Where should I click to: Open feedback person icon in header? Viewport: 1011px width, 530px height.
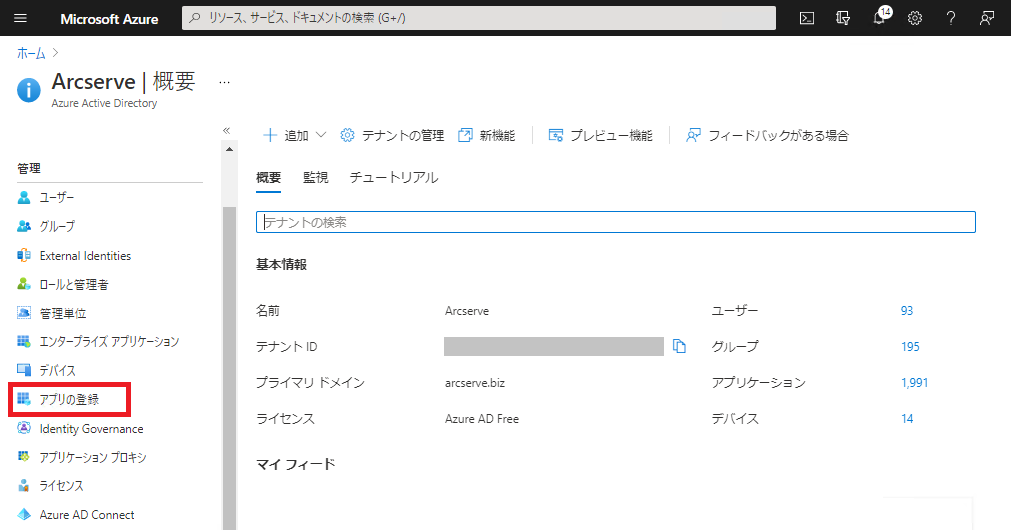(986, 18)
